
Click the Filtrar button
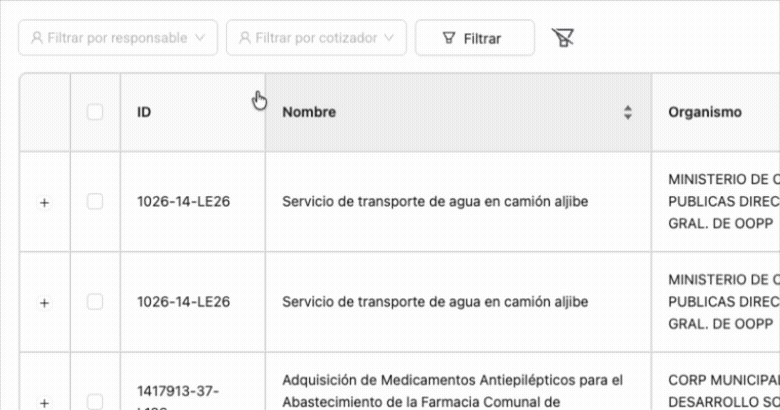[x=475, y=38]
